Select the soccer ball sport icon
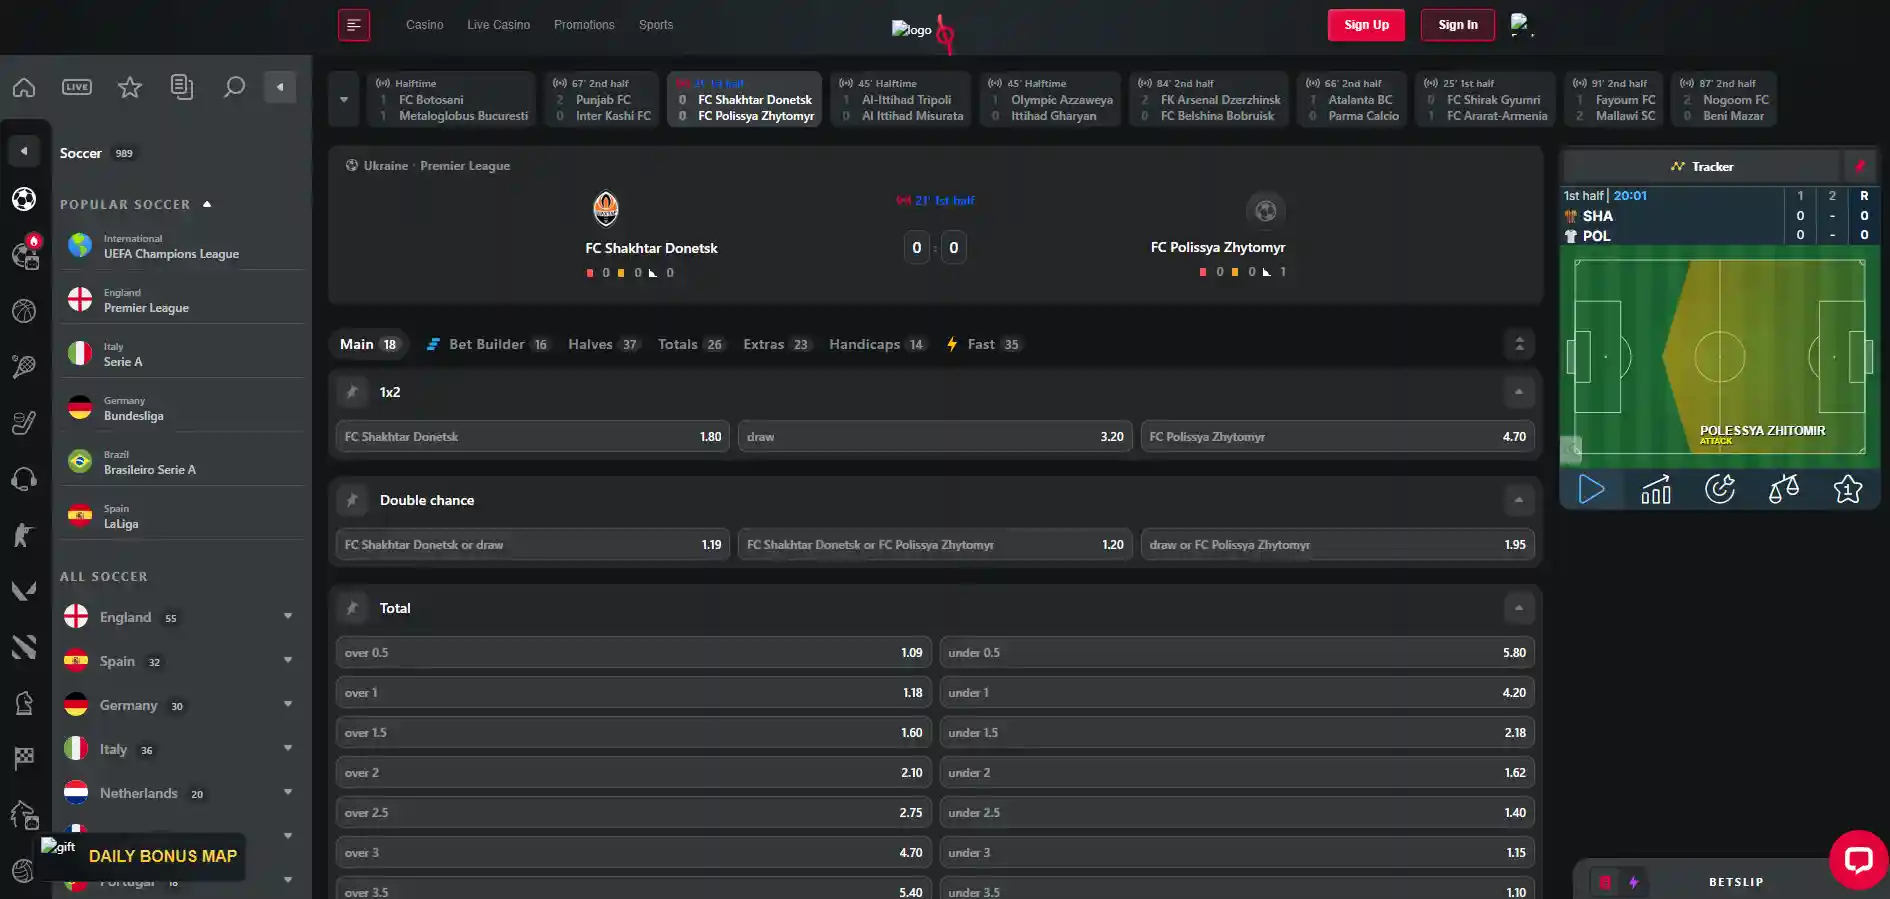This screenshot has width=1890, height=899. pyautogui.click(x=24, y=199)
